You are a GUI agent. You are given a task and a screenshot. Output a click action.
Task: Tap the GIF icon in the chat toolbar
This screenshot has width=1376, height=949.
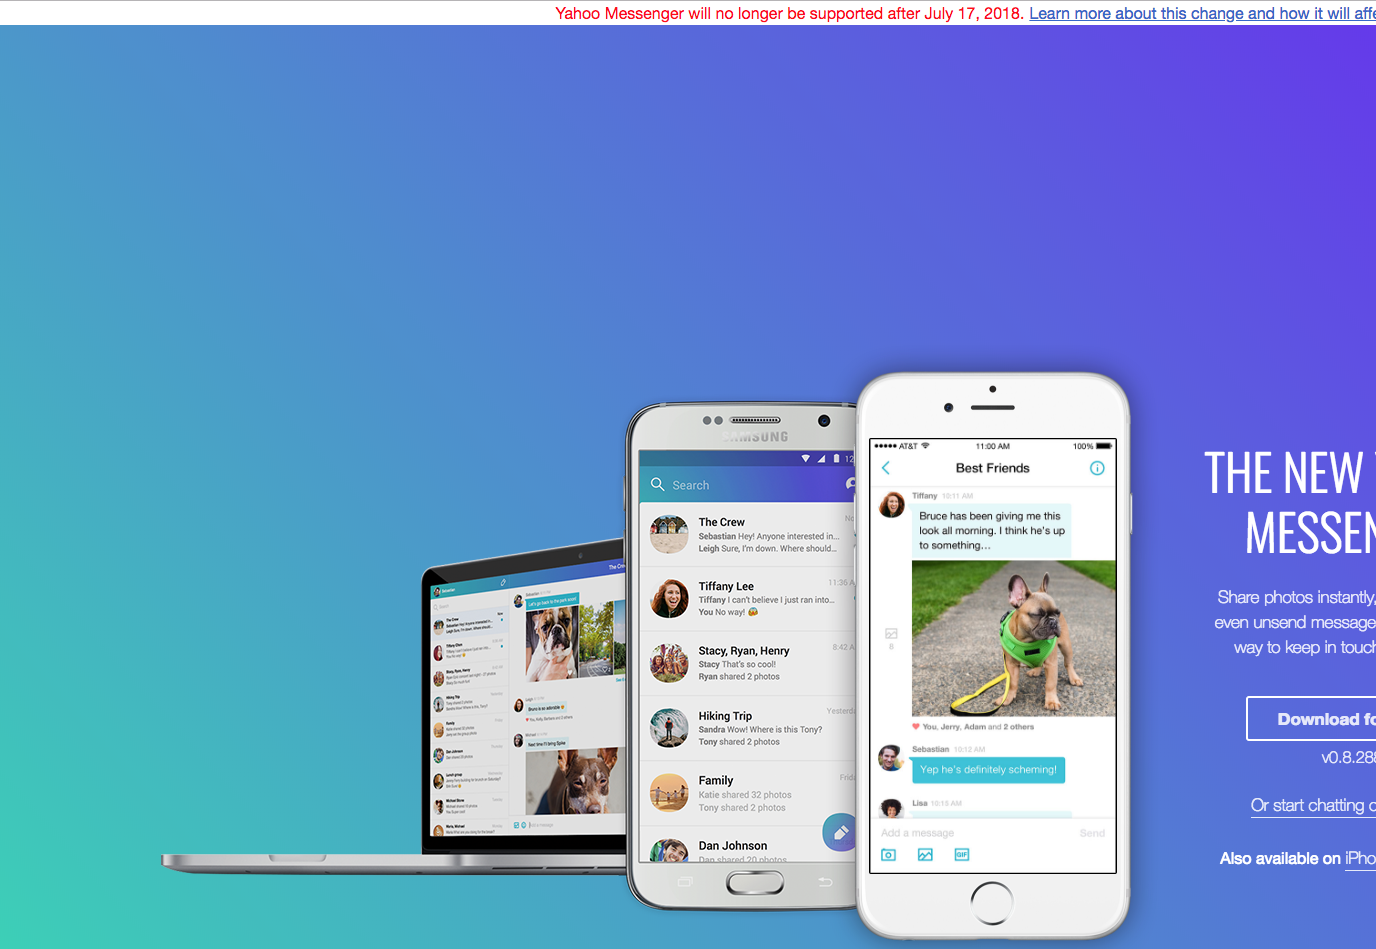point(962,855)
